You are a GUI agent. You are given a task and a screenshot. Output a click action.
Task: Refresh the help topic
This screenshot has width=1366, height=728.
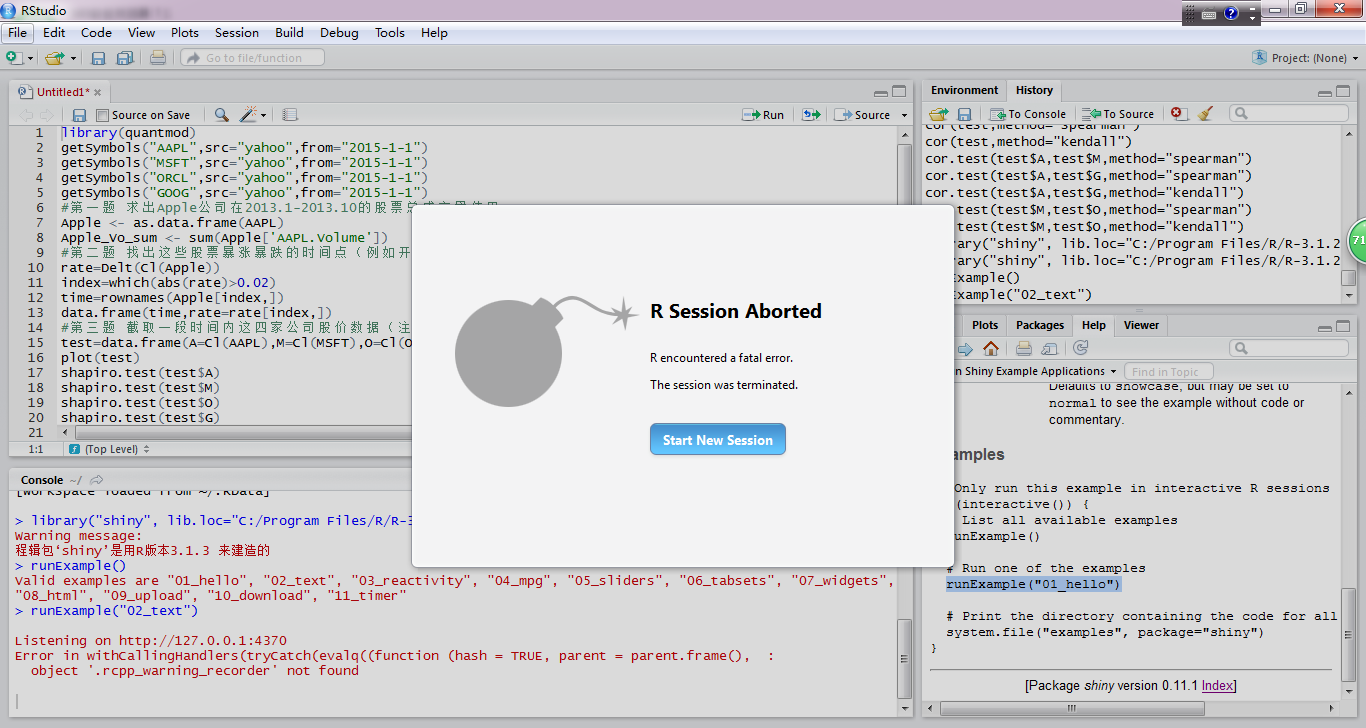(x=1081, y=349)
